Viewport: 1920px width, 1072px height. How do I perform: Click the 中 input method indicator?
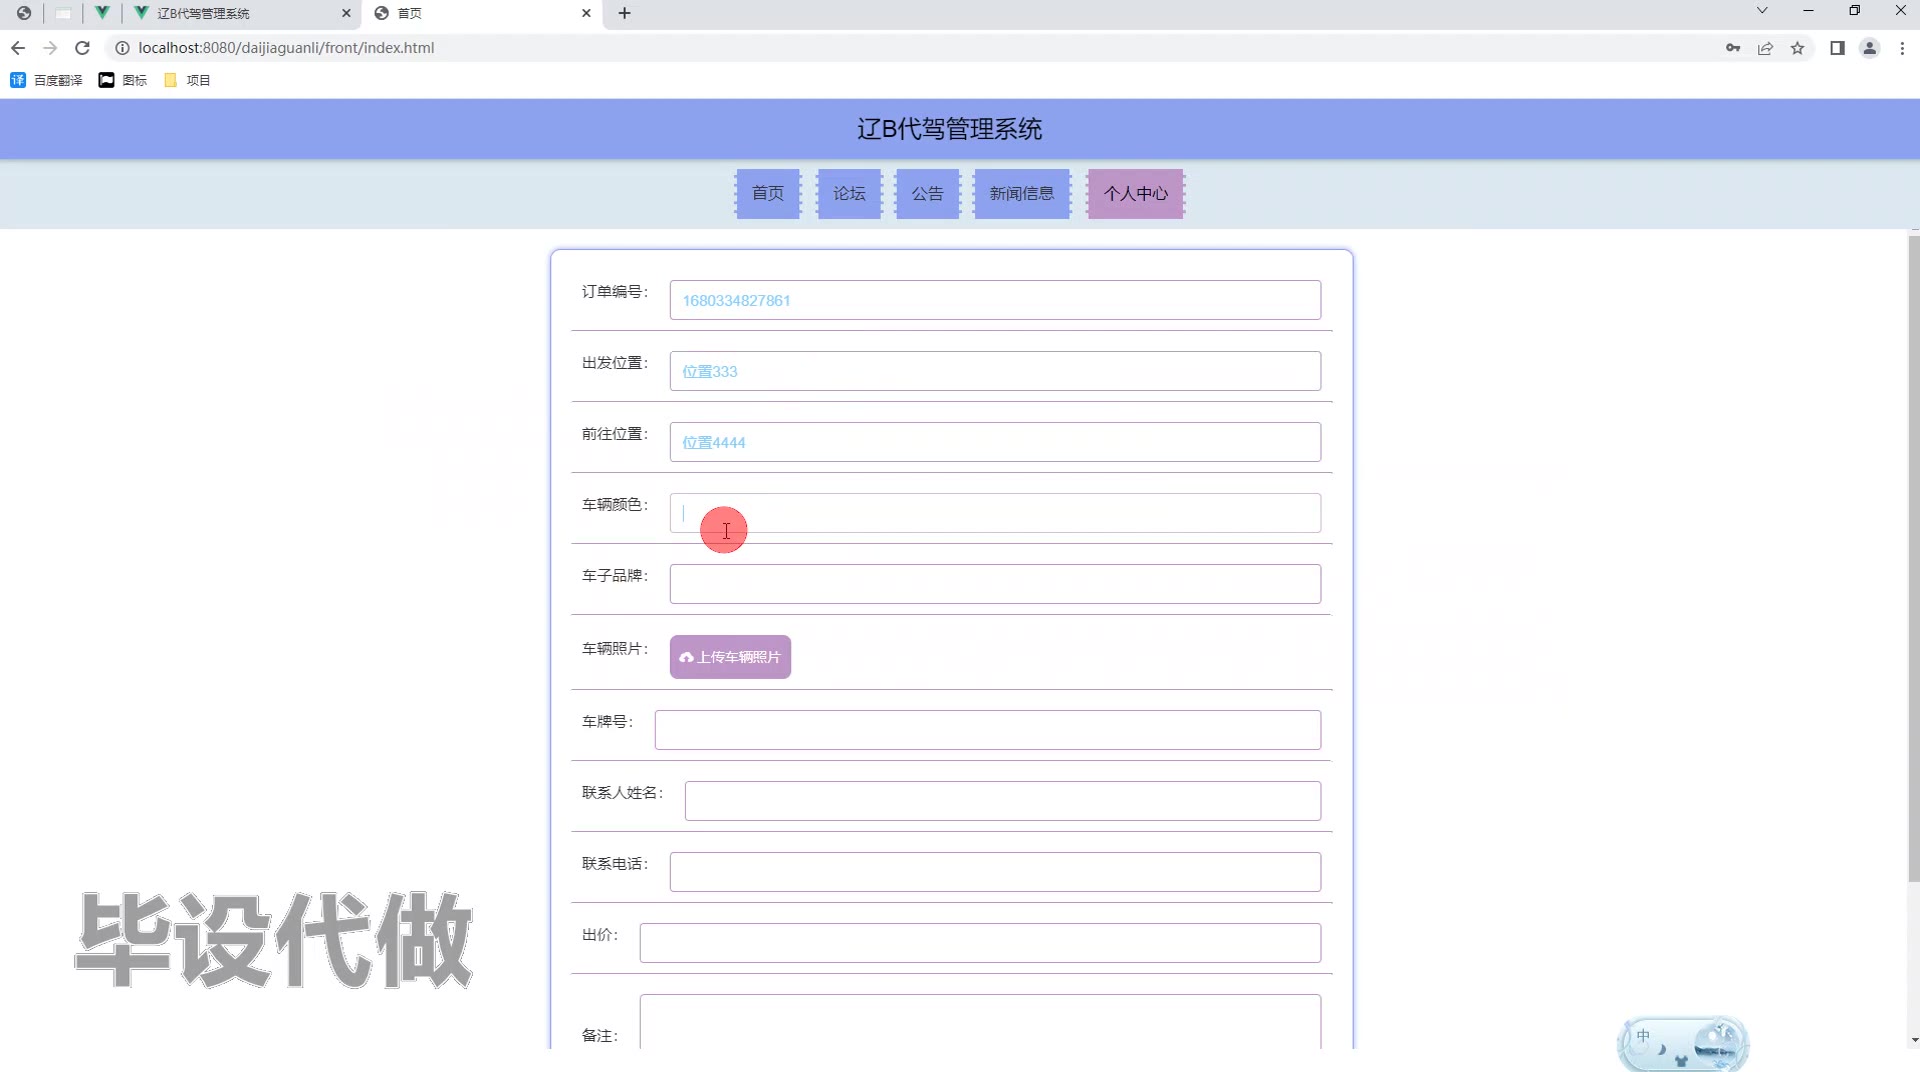pos(1643,1036)
